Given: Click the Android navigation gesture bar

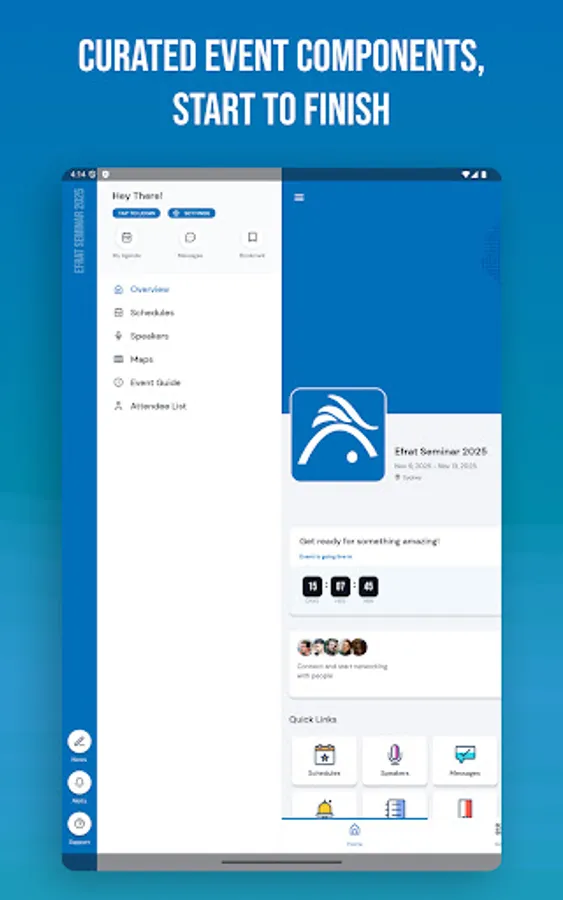Looking at the screenshot, I should (x=282, y=862).
